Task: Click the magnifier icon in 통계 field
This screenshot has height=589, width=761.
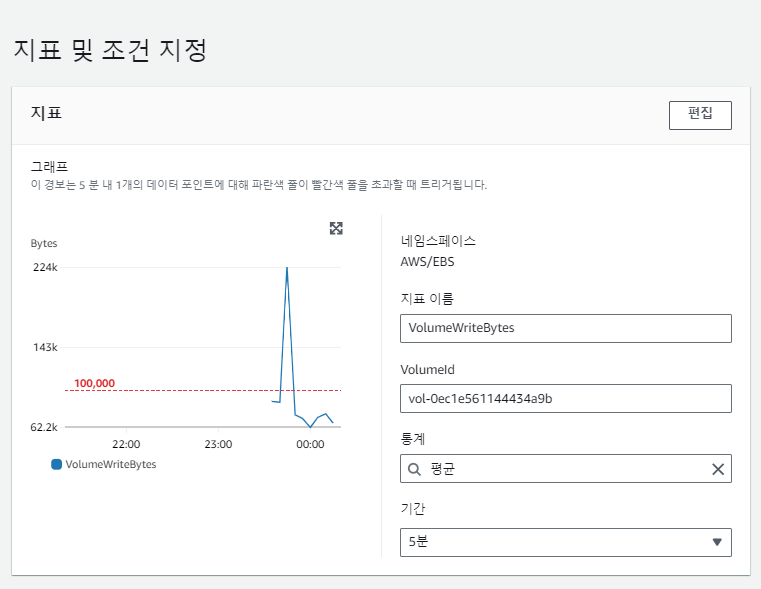Action: pyautogui.click(x=414, y=469)
